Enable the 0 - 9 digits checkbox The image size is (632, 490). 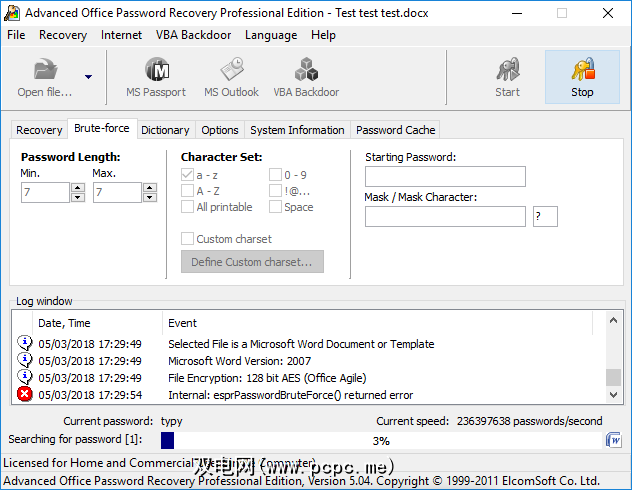(275, 175)
